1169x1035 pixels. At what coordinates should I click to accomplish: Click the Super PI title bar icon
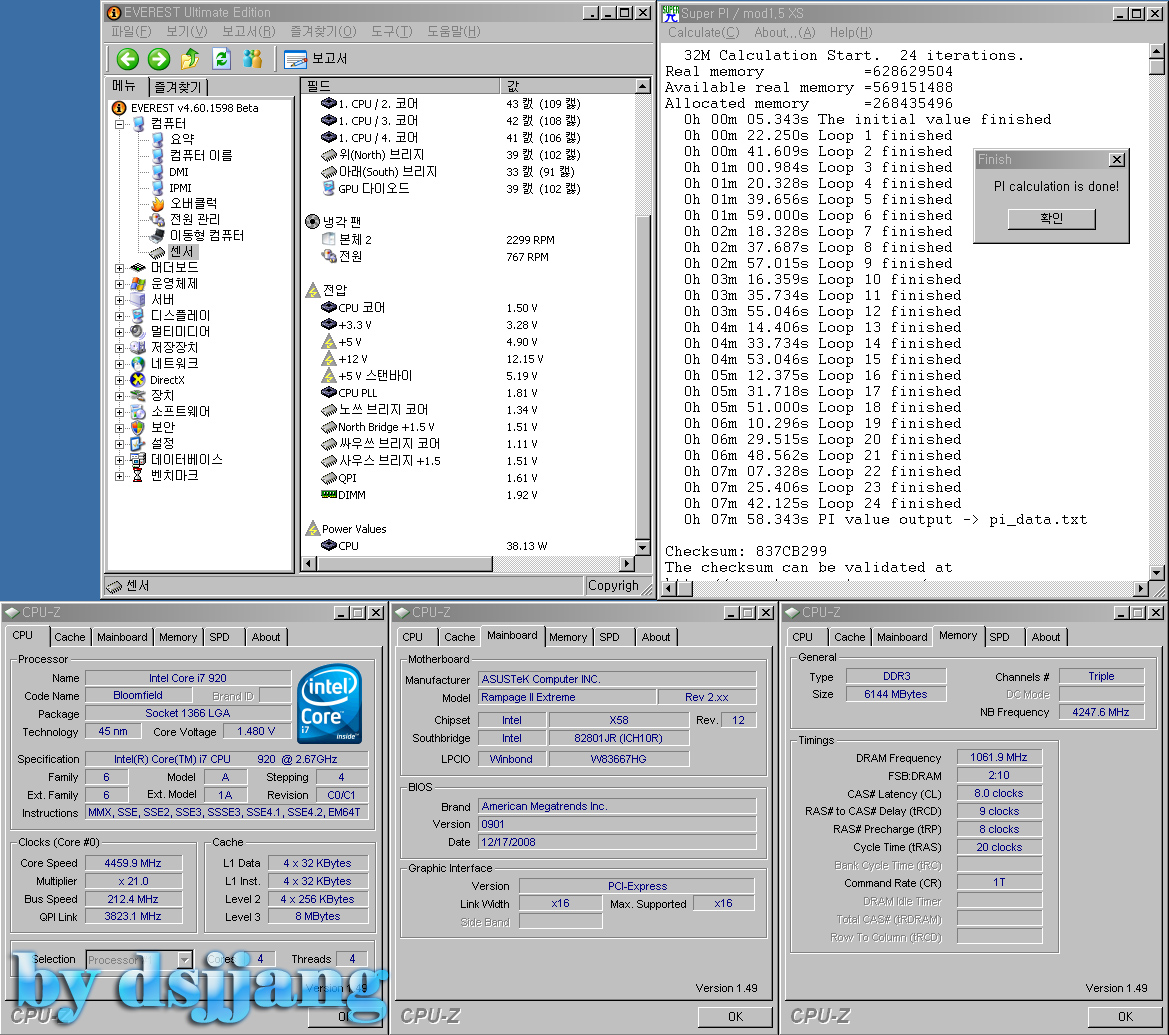(670, 13)
